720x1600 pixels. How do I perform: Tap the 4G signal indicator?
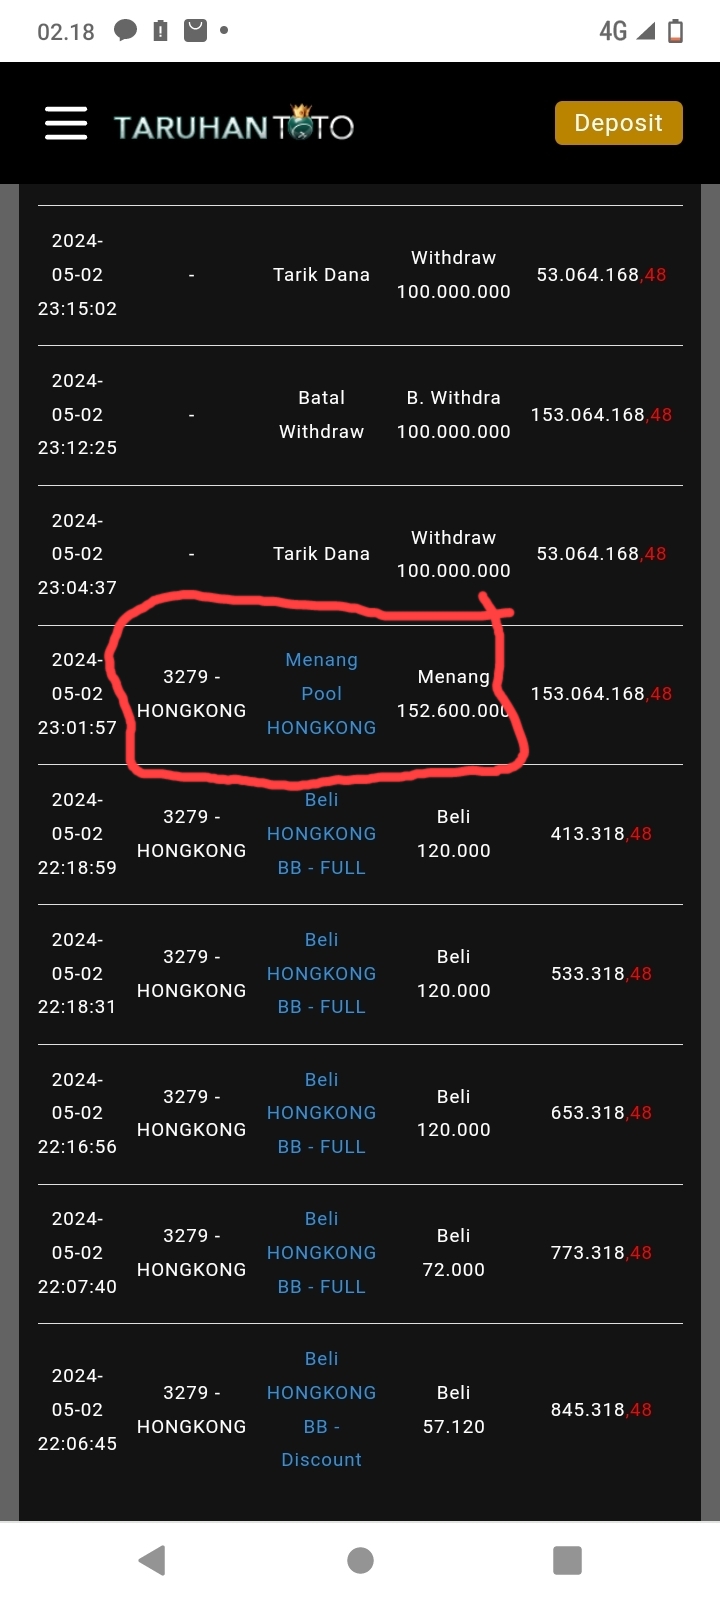(x=613, y=31)
